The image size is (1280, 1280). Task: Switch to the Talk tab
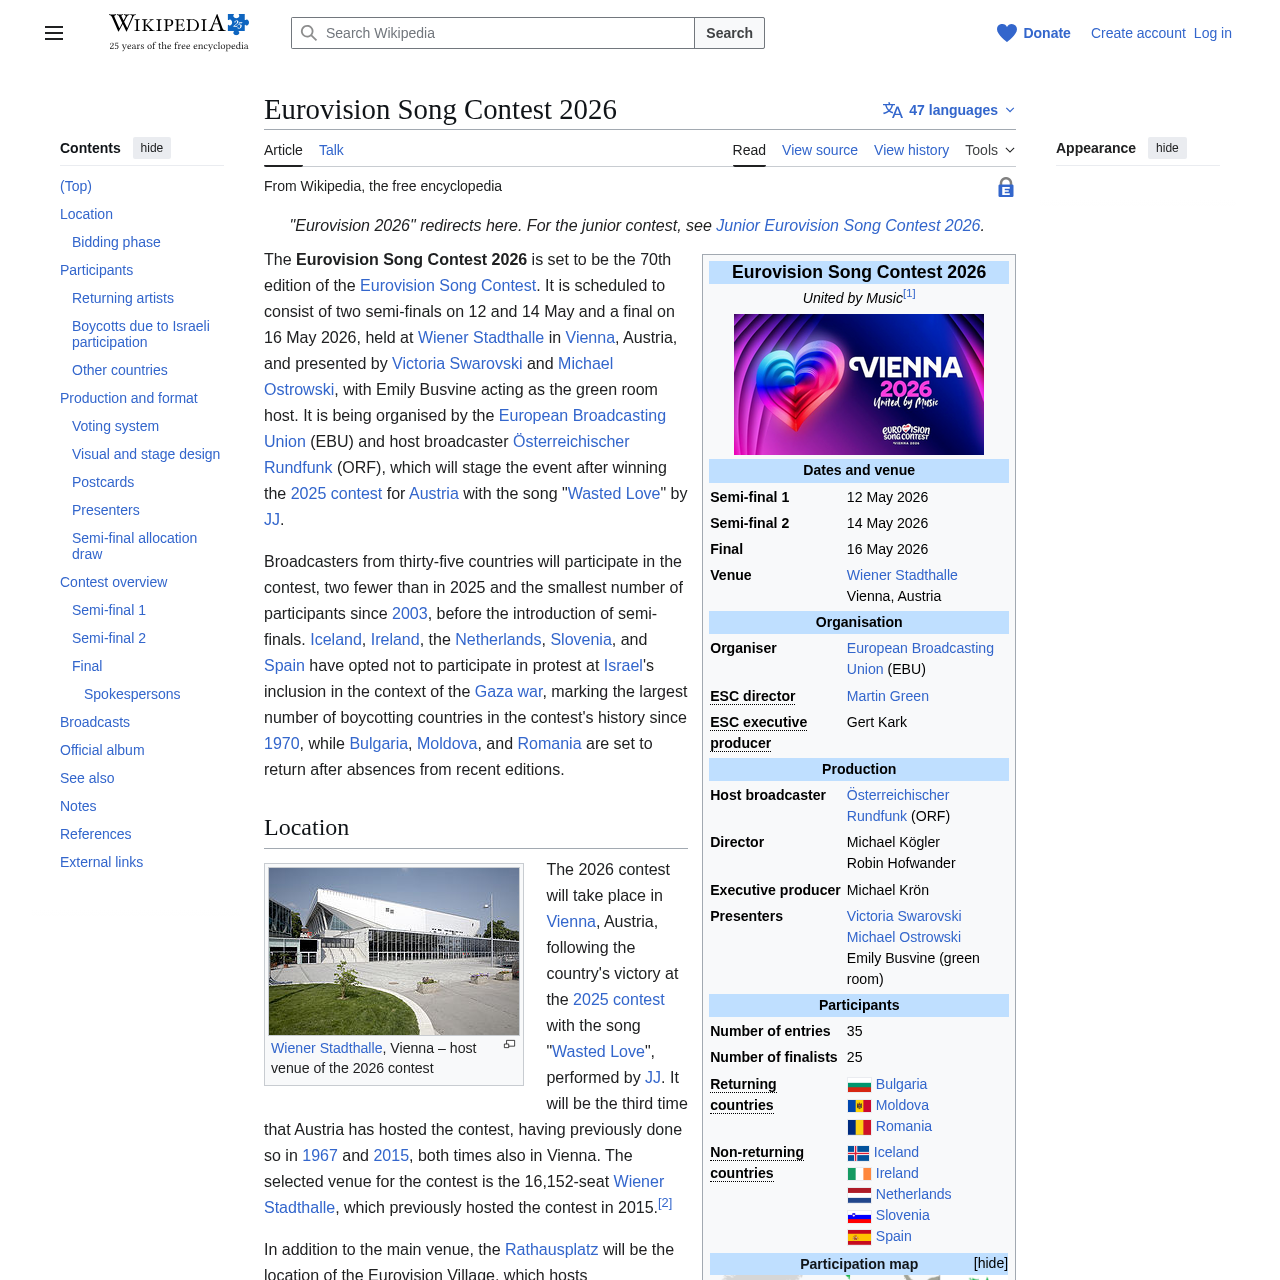coord(331,148)
